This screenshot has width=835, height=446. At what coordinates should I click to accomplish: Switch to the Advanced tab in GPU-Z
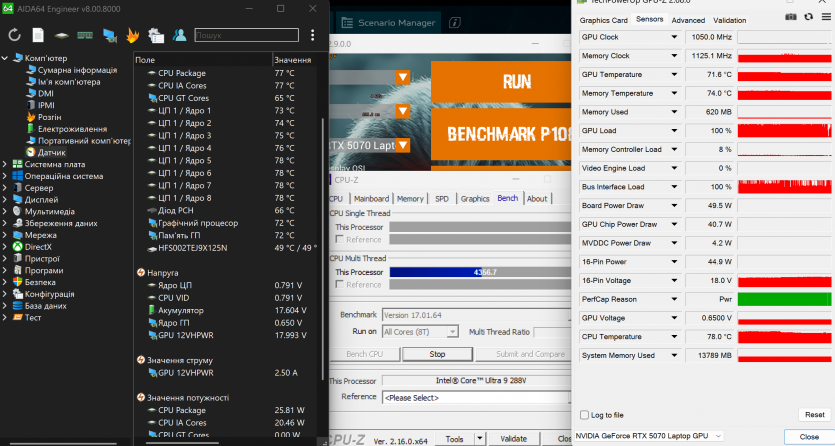[x=688, y=20]
